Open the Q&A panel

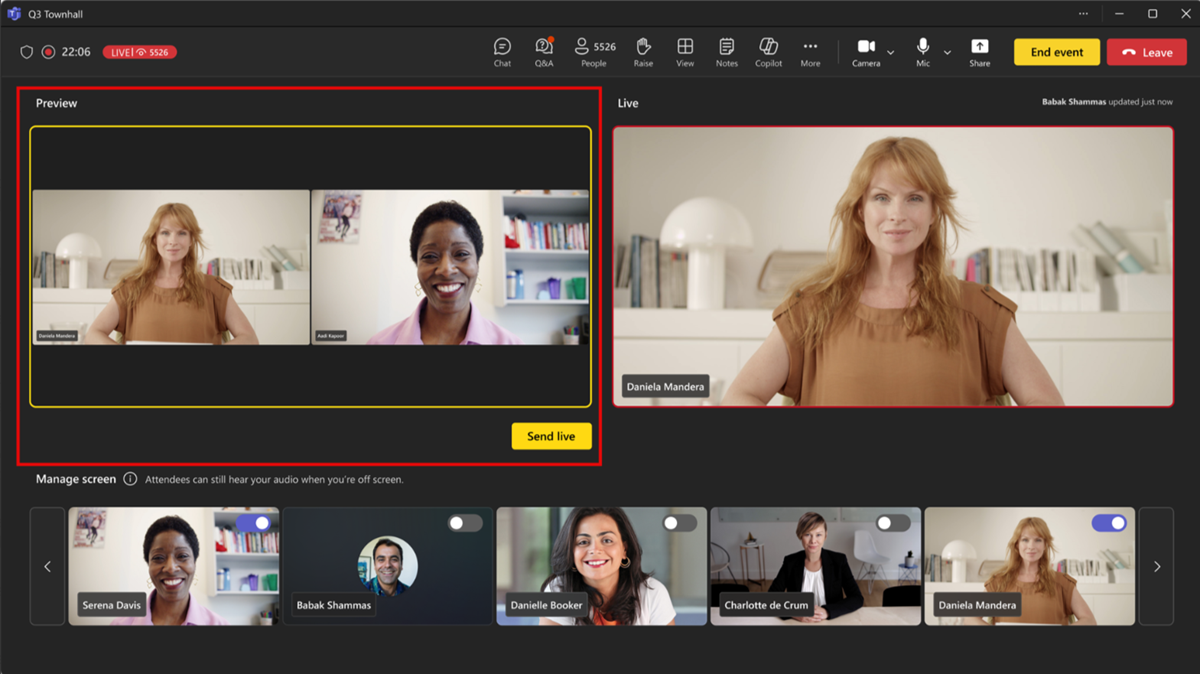click(x=543, y=51)
